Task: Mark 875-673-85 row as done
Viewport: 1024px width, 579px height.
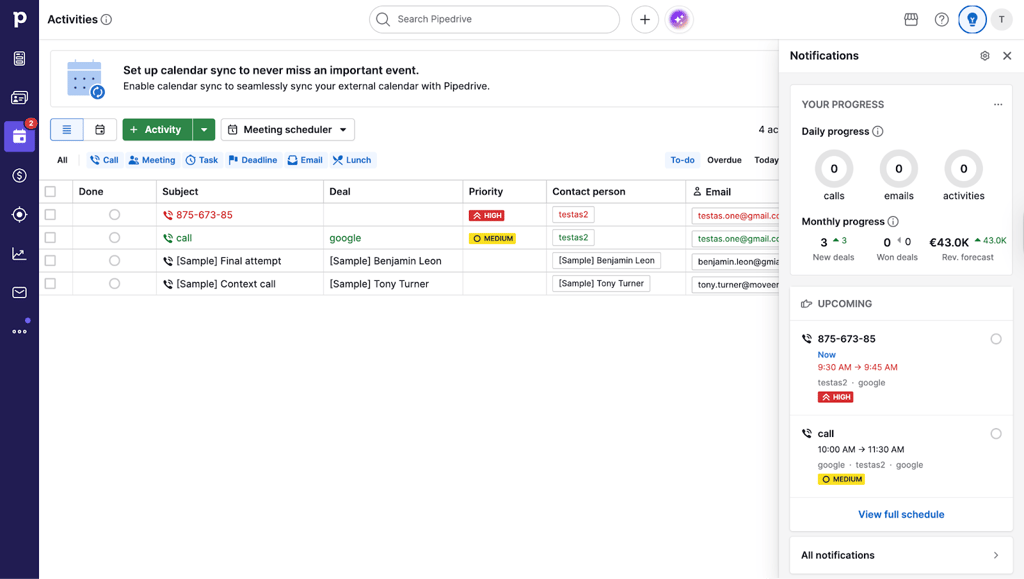Action: pos(114,214)
